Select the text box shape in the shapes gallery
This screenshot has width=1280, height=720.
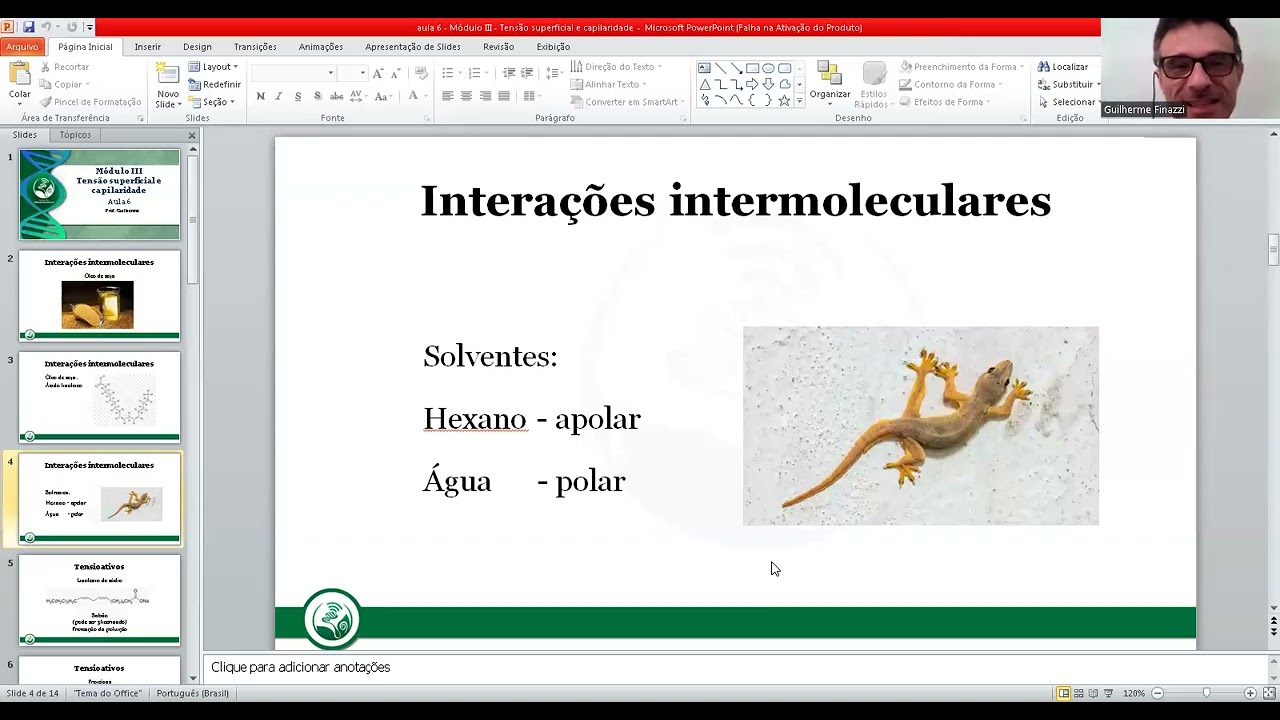pos(704,68)
